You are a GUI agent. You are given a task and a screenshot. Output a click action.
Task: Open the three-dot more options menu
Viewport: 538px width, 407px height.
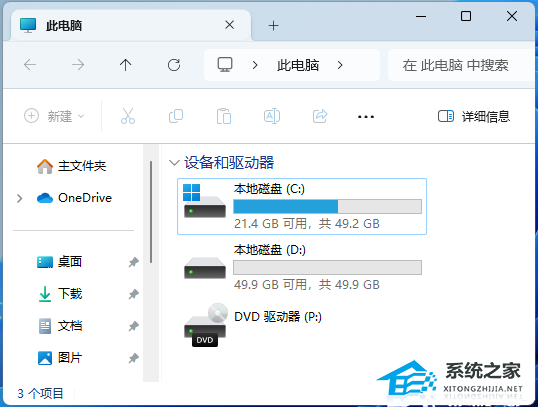pyautogui.click(x=366, y=117)
